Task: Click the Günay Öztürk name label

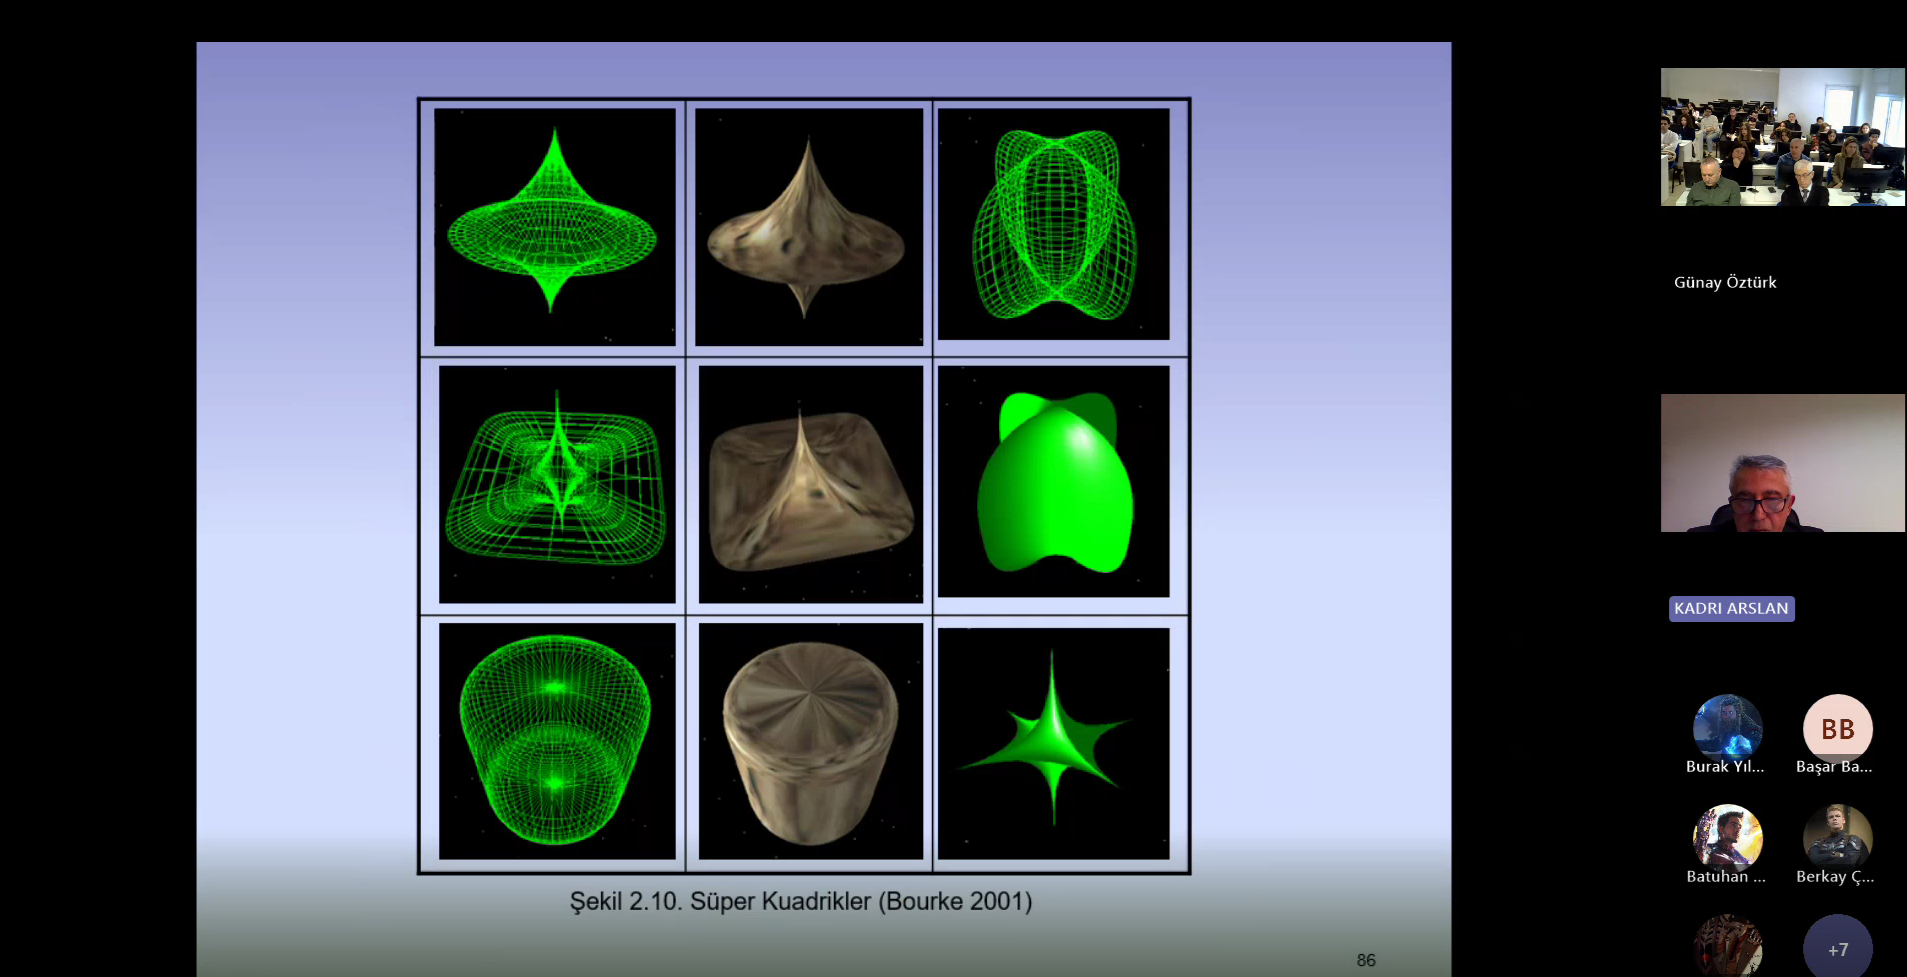Action: point(1725,282)
